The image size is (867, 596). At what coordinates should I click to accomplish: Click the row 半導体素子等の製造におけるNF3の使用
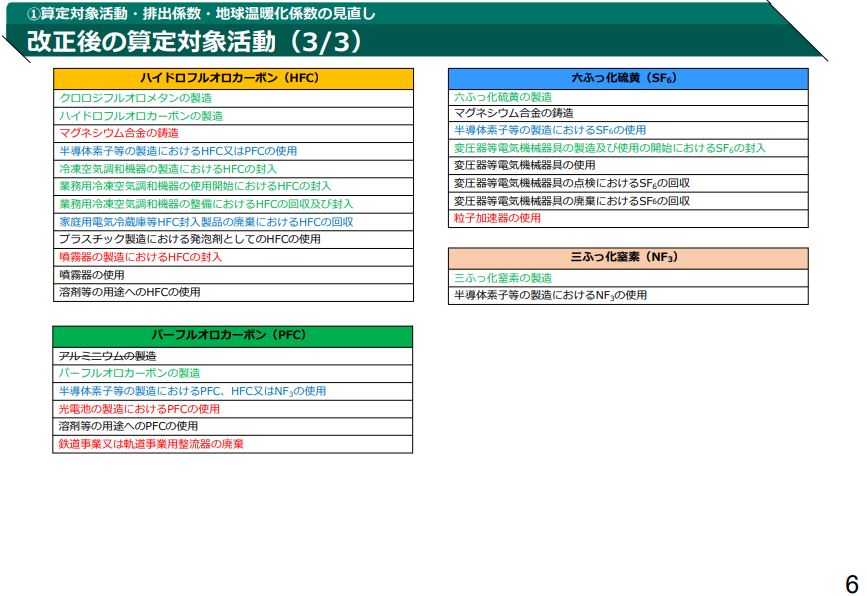pyautogui.click(x=628, y=296)
